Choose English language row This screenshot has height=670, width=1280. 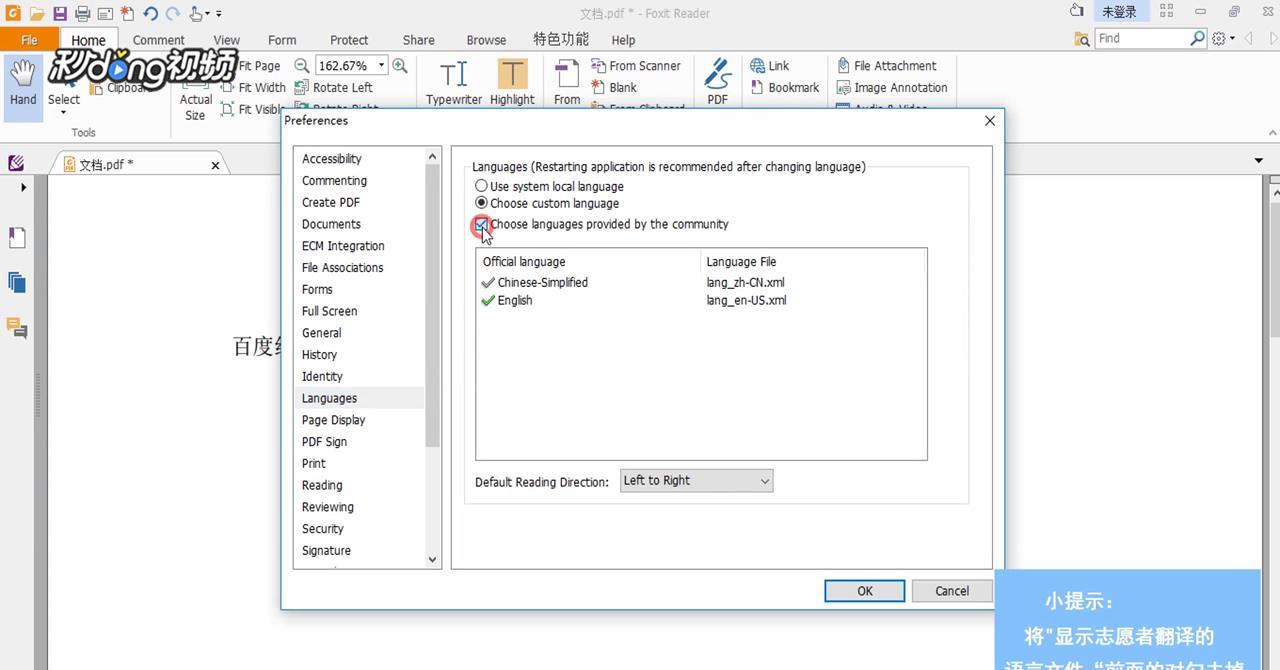click(700, 300)
